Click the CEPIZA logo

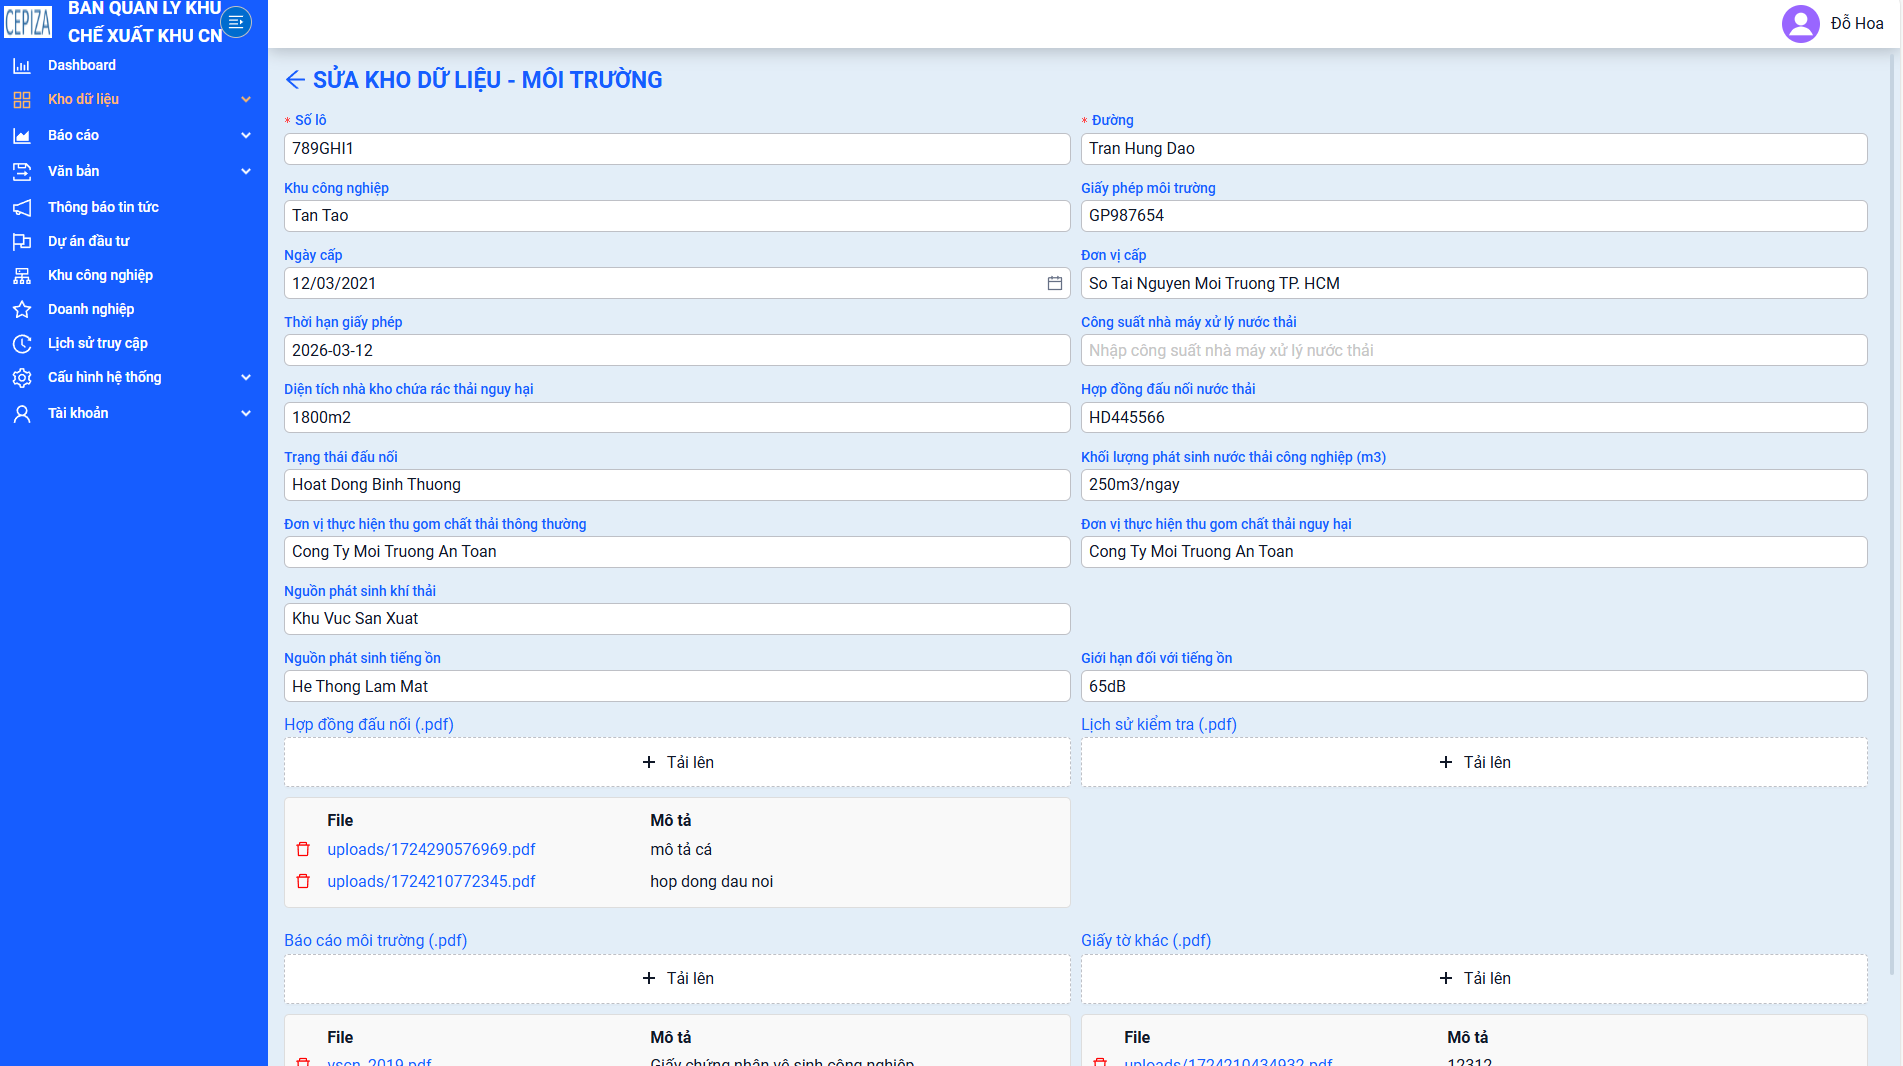[x=28, y=22]
